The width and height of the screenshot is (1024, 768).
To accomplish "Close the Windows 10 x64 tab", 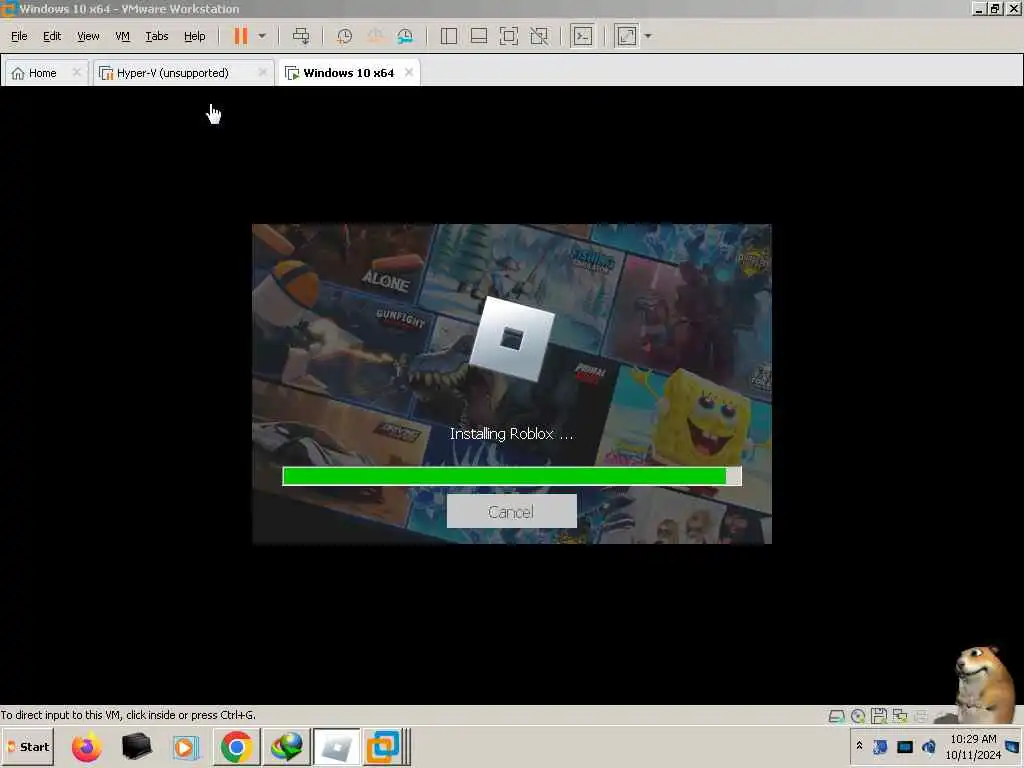I will point(409,72).
